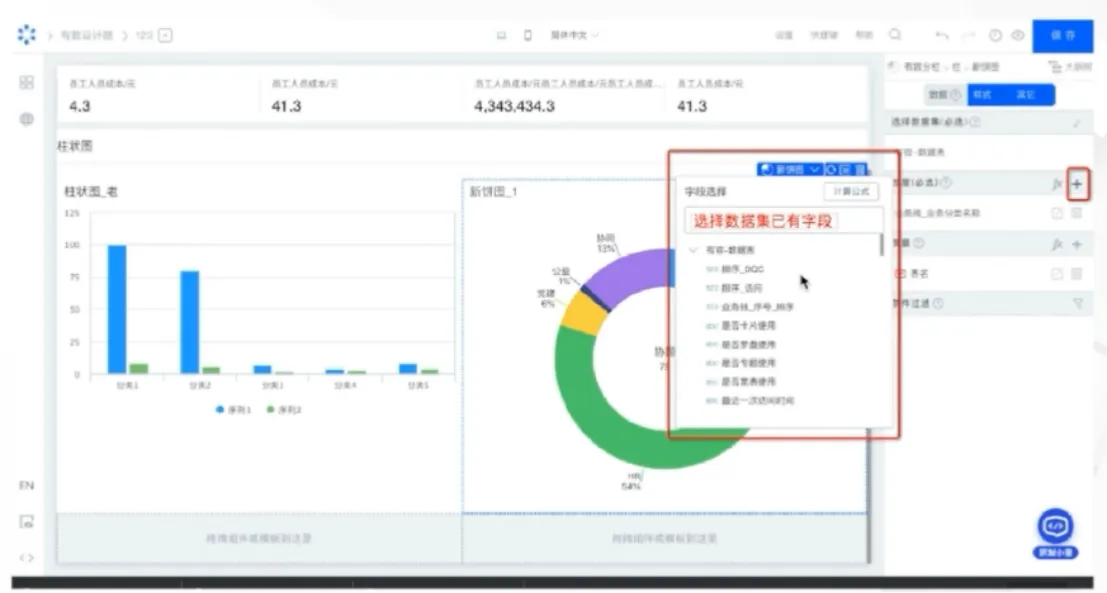Click the 柱状图_老 chart title
The height and width of the screenshot is (593, 1107).
point(91,191)
